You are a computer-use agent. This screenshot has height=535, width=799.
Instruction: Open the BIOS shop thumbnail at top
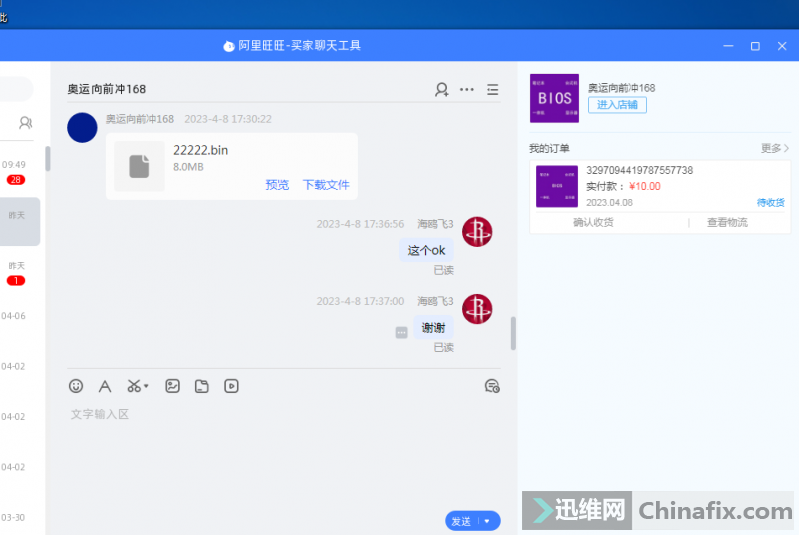554,98
